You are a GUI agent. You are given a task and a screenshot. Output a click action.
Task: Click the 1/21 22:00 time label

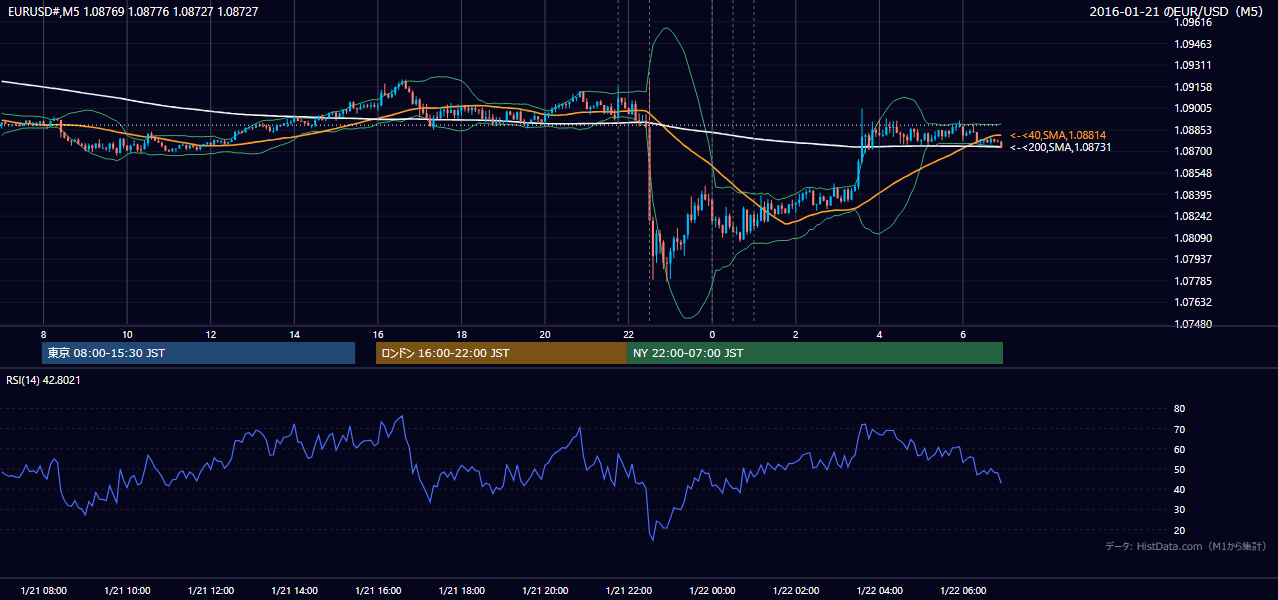point(628,591)
